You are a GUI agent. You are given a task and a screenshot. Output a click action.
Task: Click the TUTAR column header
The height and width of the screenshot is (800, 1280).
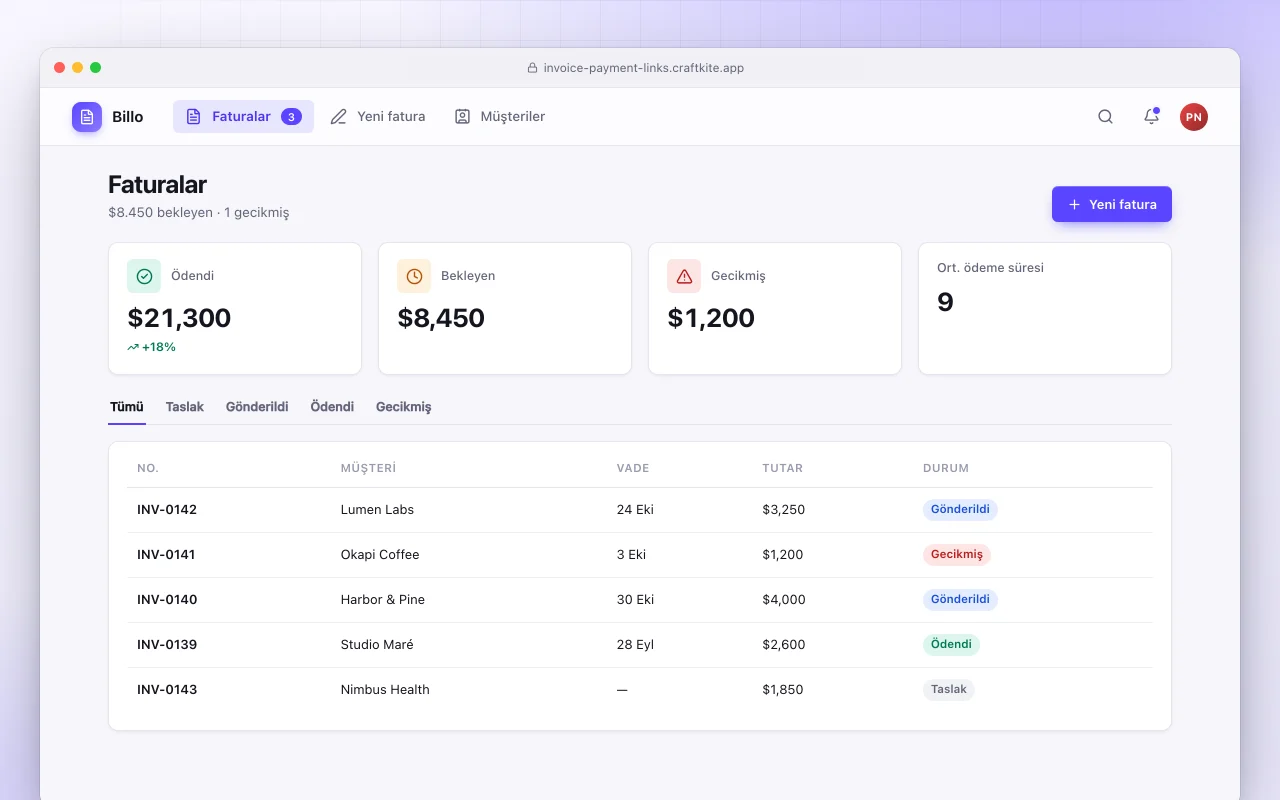(x=783, y=468)
